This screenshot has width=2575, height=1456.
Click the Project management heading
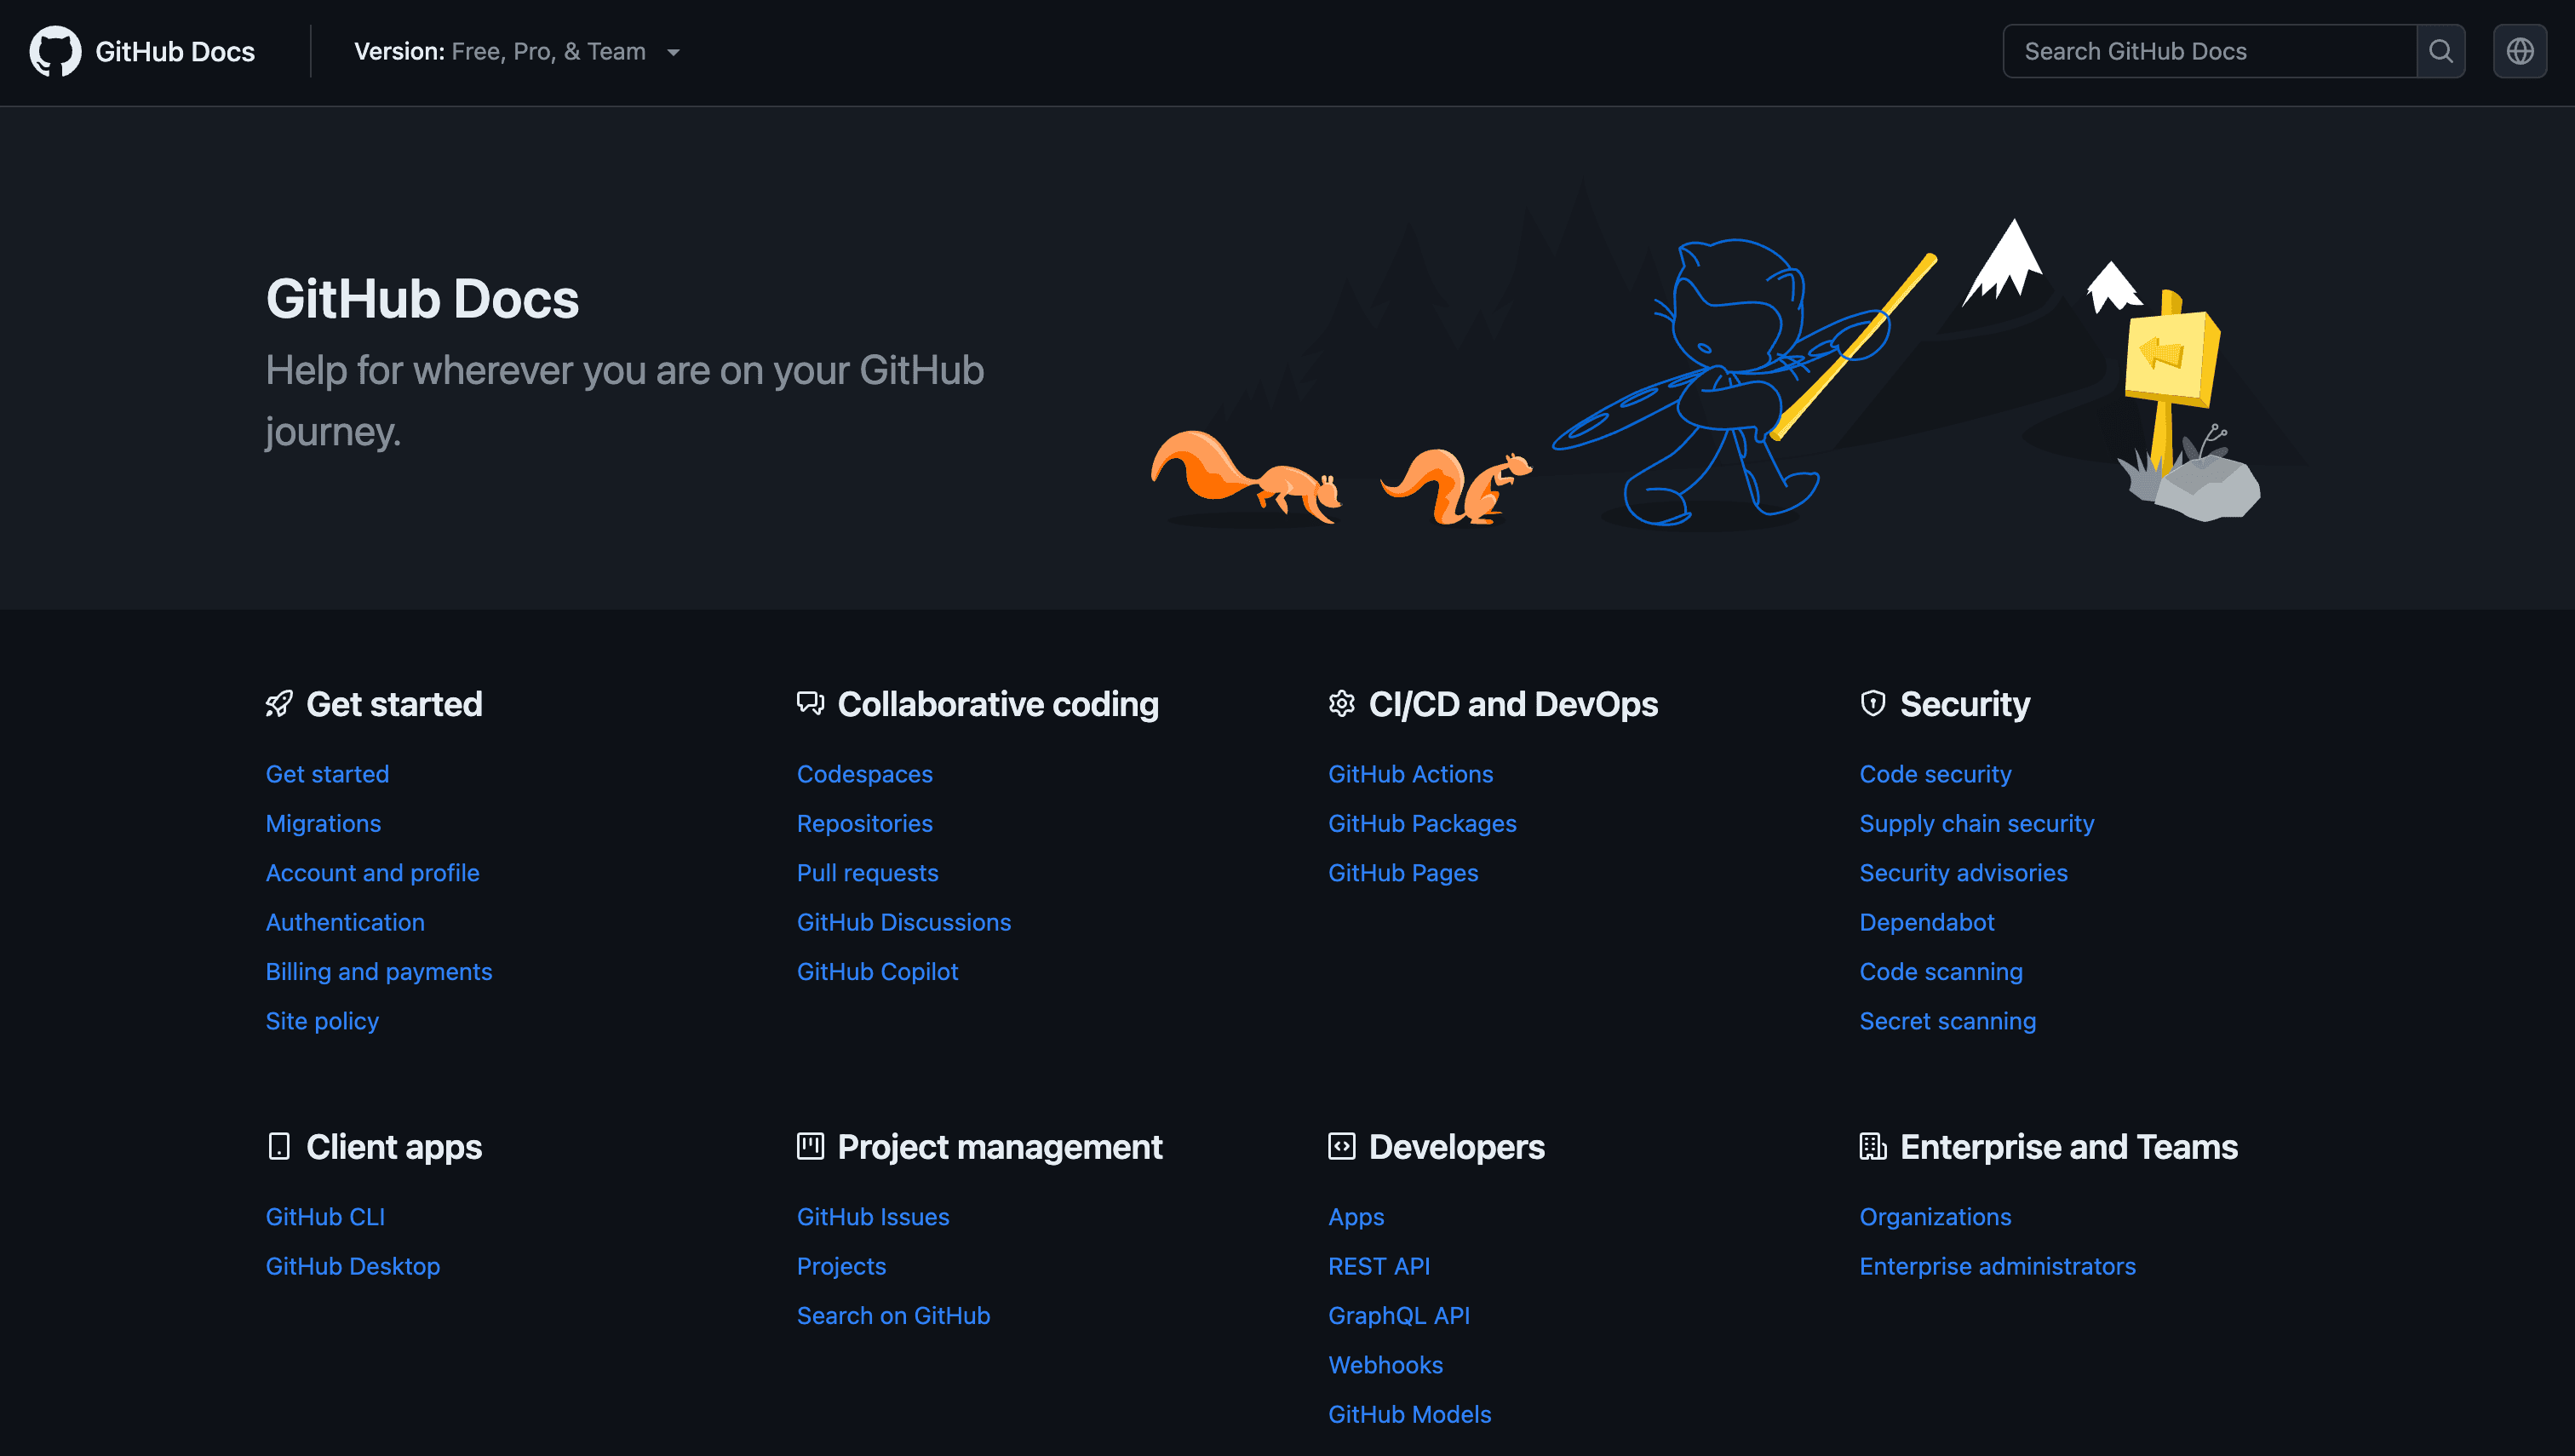(1000, 1146)
